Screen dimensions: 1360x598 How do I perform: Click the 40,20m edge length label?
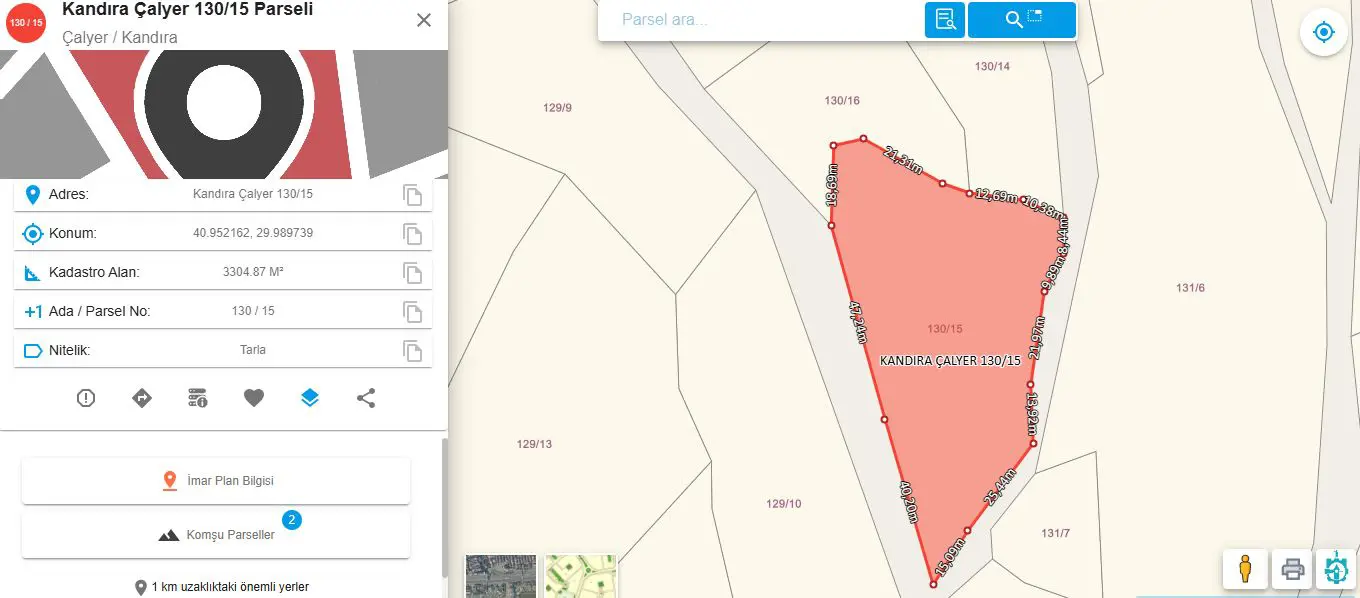(x=908, y=503)
